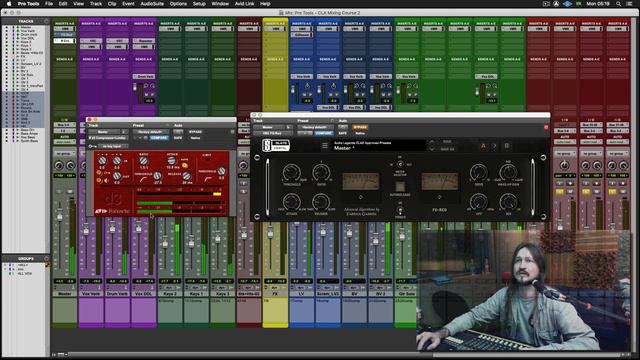The width and height of the screenshot is (640, 360).
Task: Click Compare in the D3 compressor window
Action: click(159, 138)
